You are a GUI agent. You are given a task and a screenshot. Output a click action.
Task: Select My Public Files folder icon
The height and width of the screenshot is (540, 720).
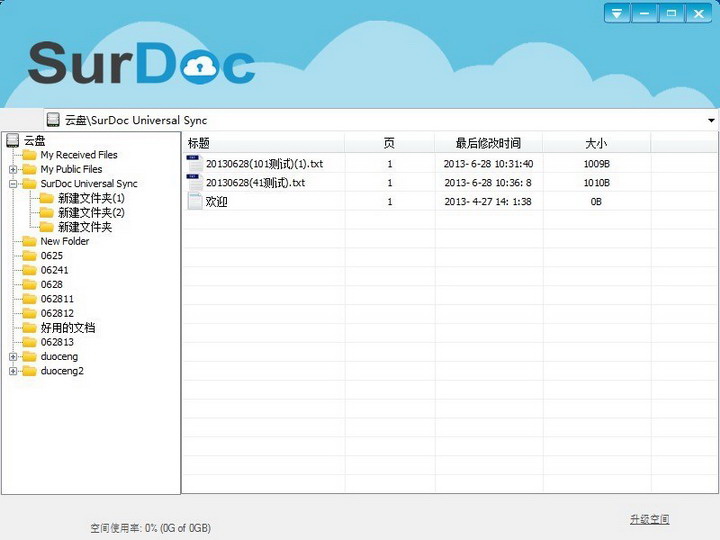click(x=29, y=169)
